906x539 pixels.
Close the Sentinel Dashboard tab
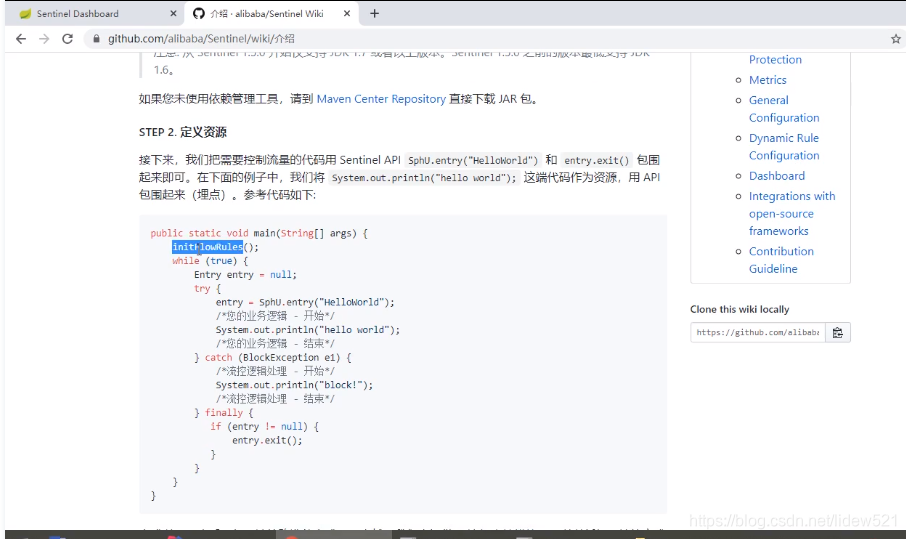[x=173, y=13]
